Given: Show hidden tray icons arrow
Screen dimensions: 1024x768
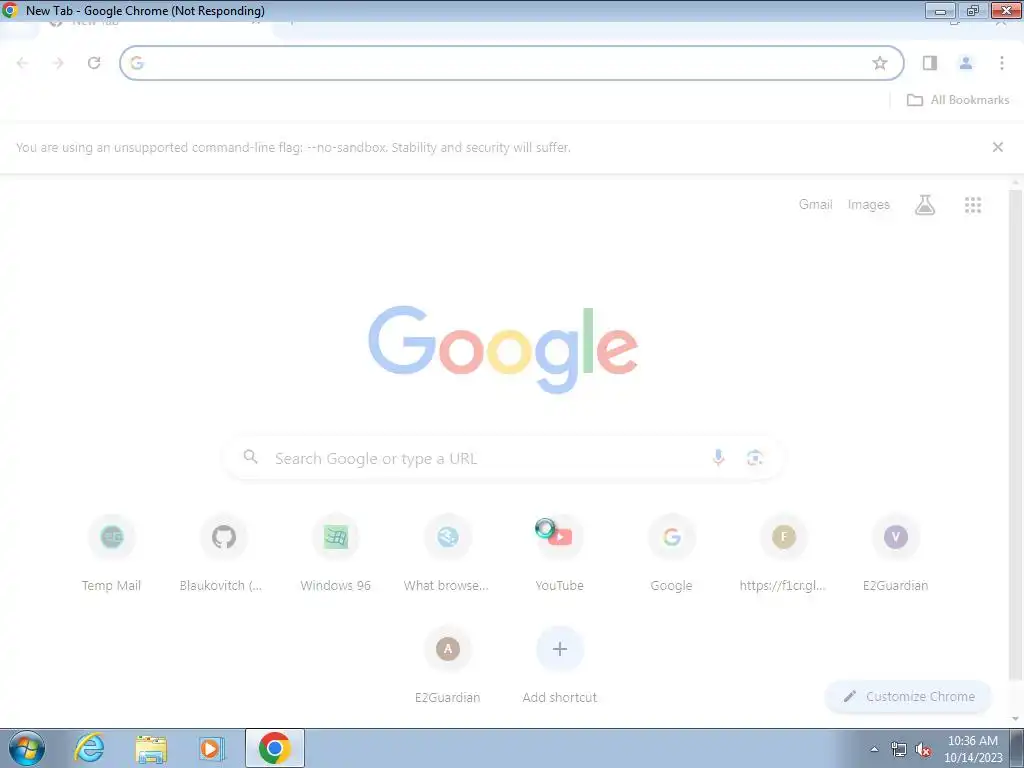Looking at the screenshot, I should [x=874, y=749].
